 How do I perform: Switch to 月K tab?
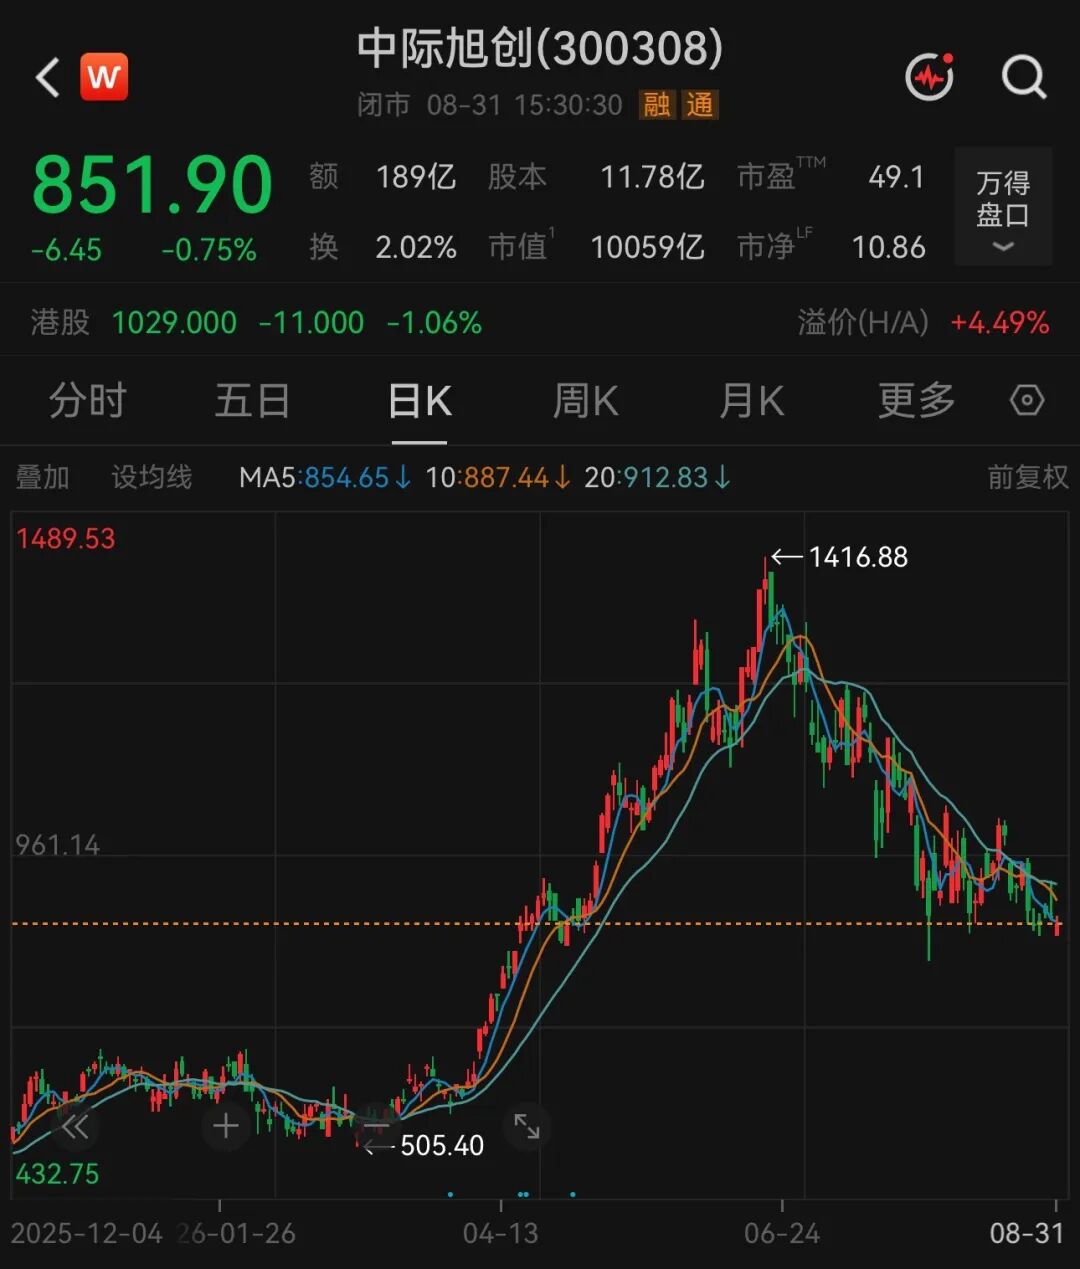pyautogui.click(x=752, y=401)
